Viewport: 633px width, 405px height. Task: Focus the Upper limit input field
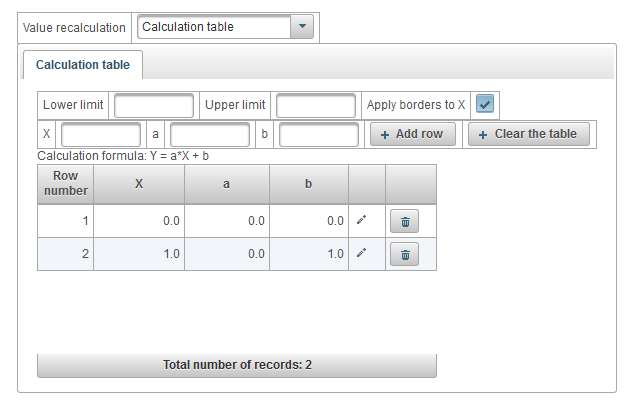[316, 105]
